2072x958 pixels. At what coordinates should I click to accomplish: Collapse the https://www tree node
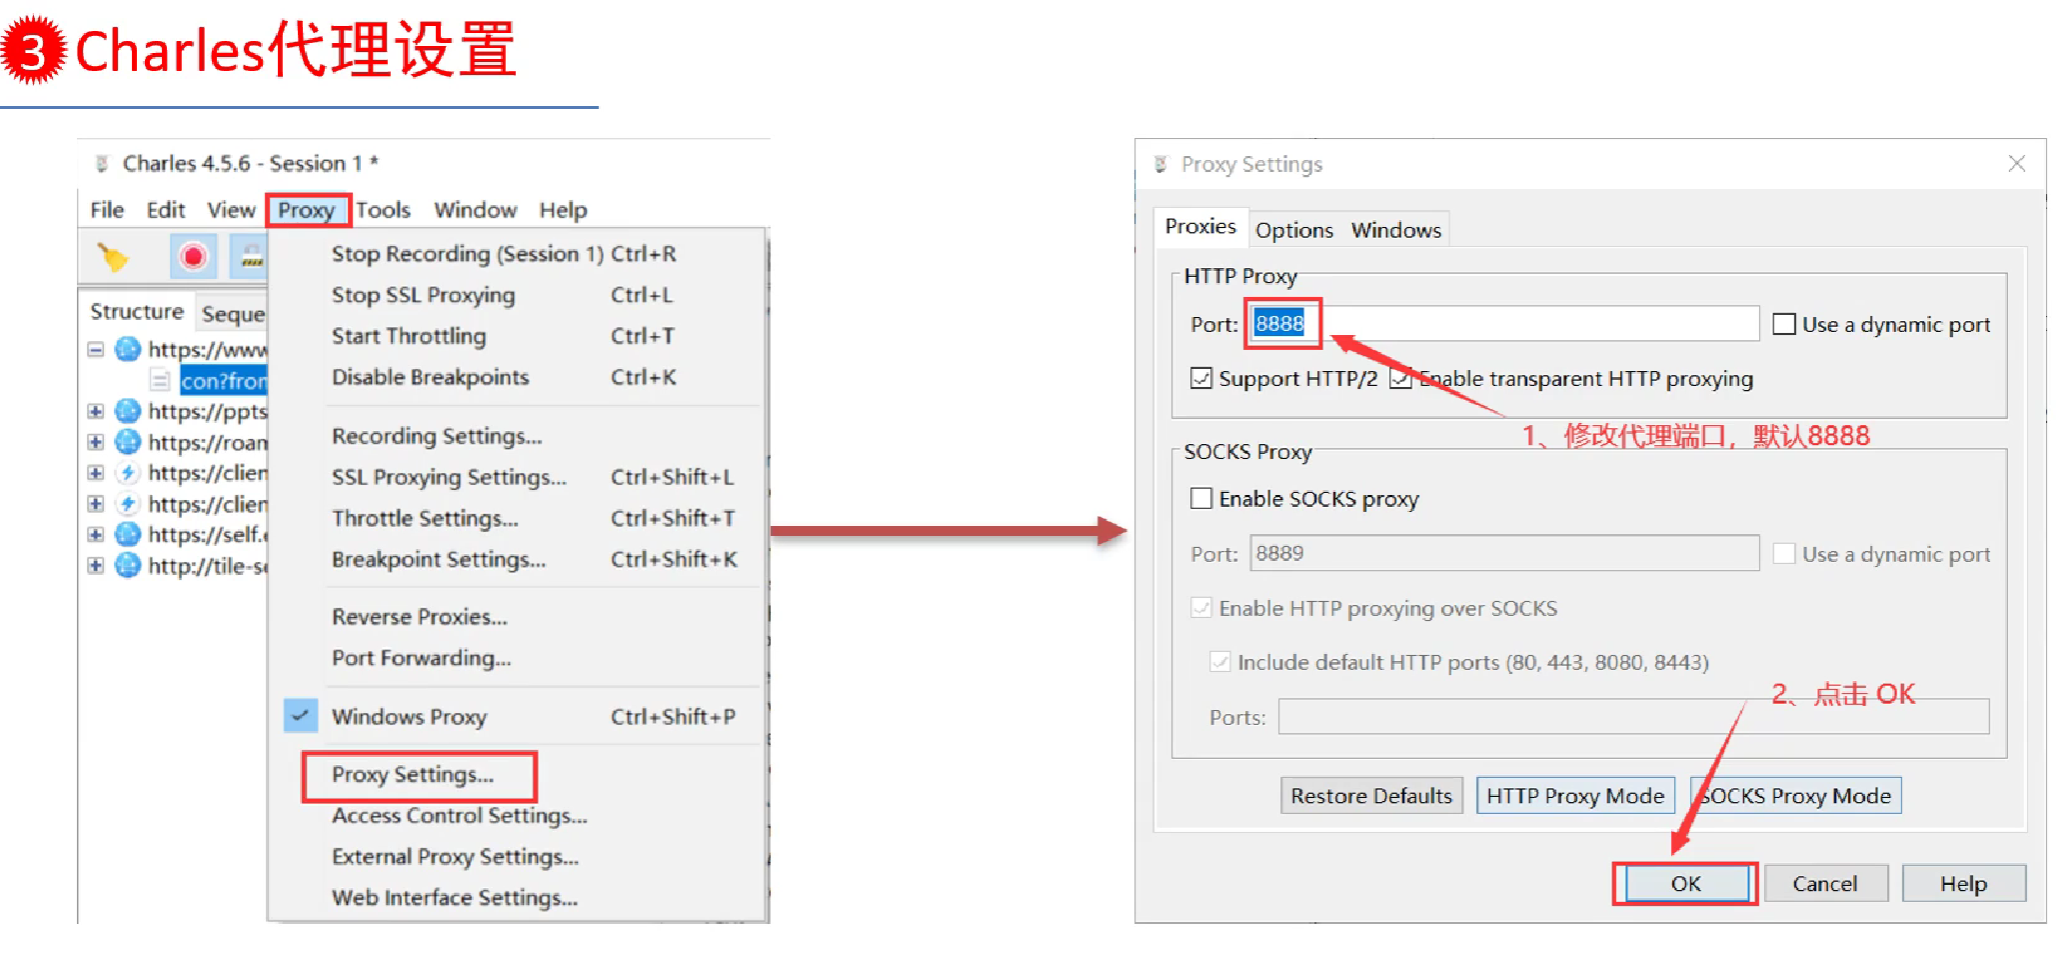(x=96, y=349)
